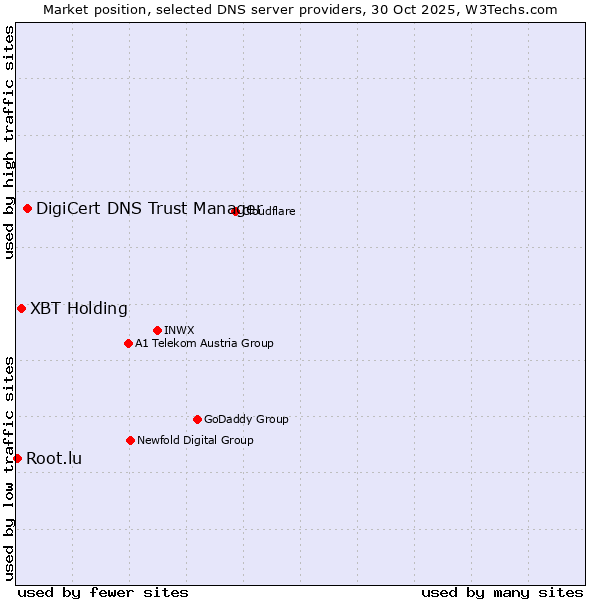Image resolution: width=600 pixels, height=600 pixels.
Task: Select the XBT Holding red marker
Action: (x=22, y=308)
